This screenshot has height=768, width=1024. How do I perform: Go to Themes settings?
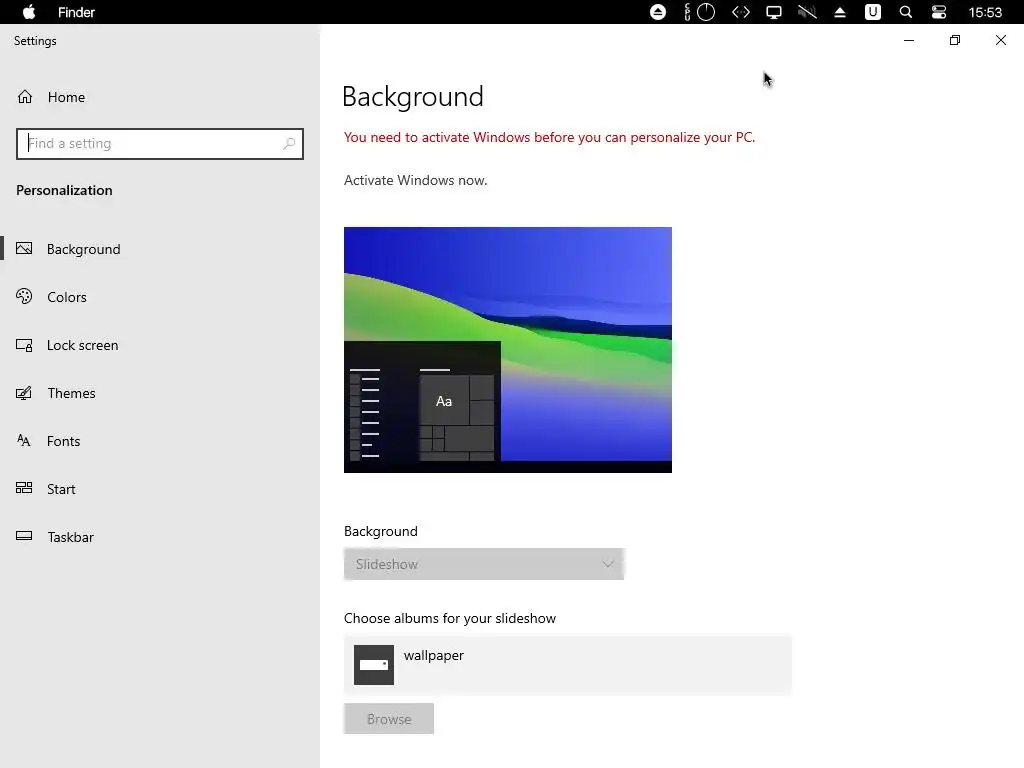click(71, 393)
